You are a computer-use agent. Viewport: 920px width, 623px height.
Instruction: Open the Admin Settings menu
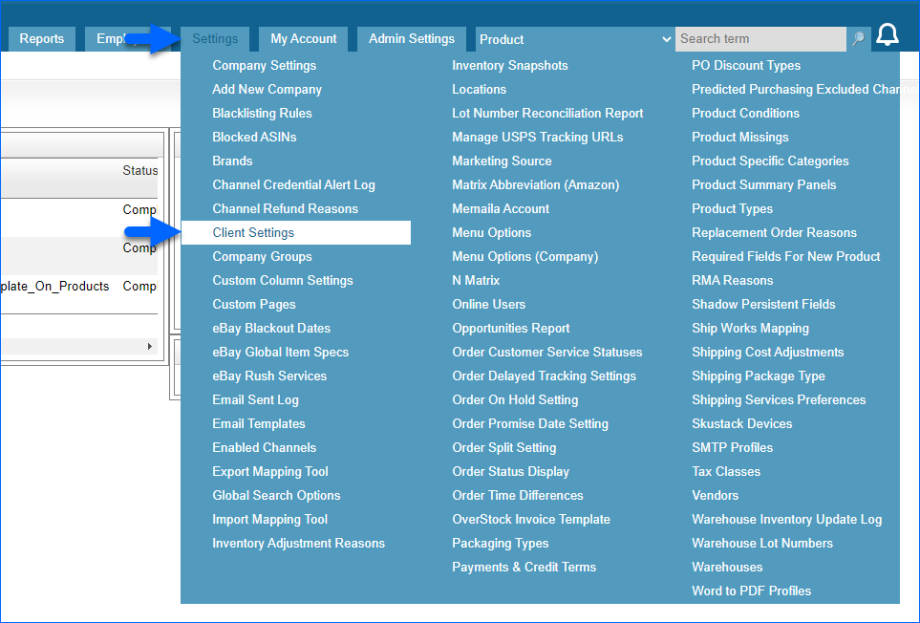click(411, 38)
